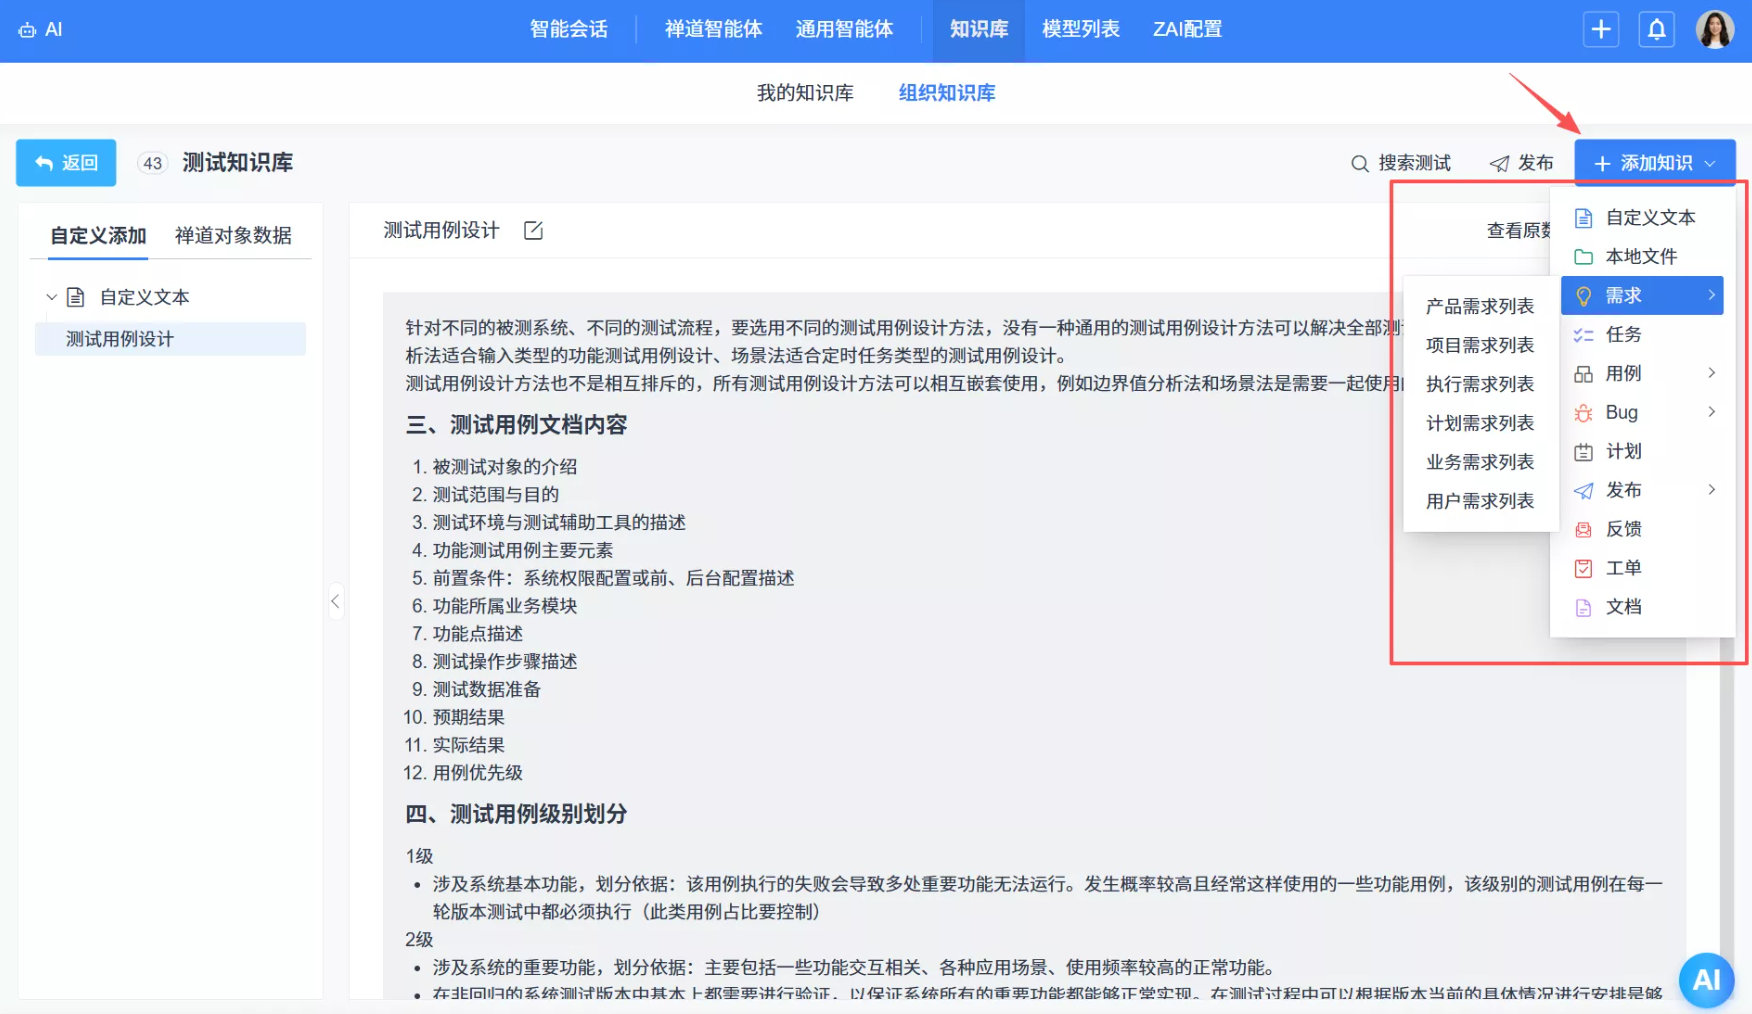Open the floating AI assistant button bottom-right

[x=1706, y=980]
